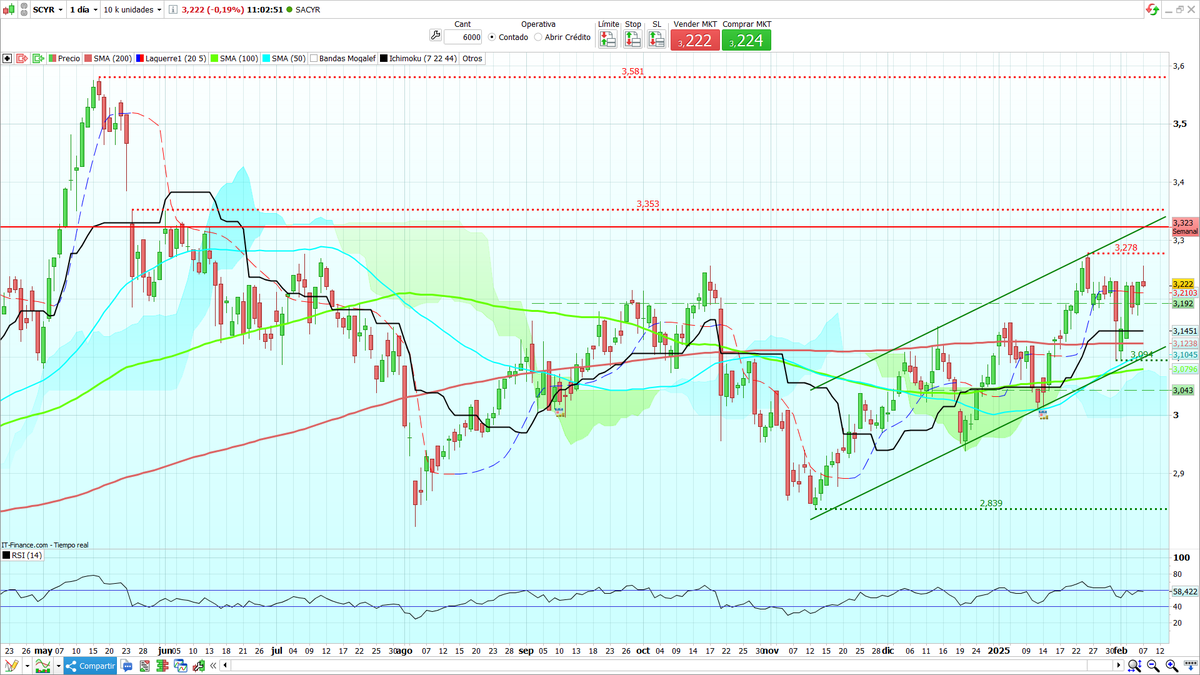1200x675 pixels.
Task: Click the drawing tools pencil icon
Action: (x=12, y=665)
